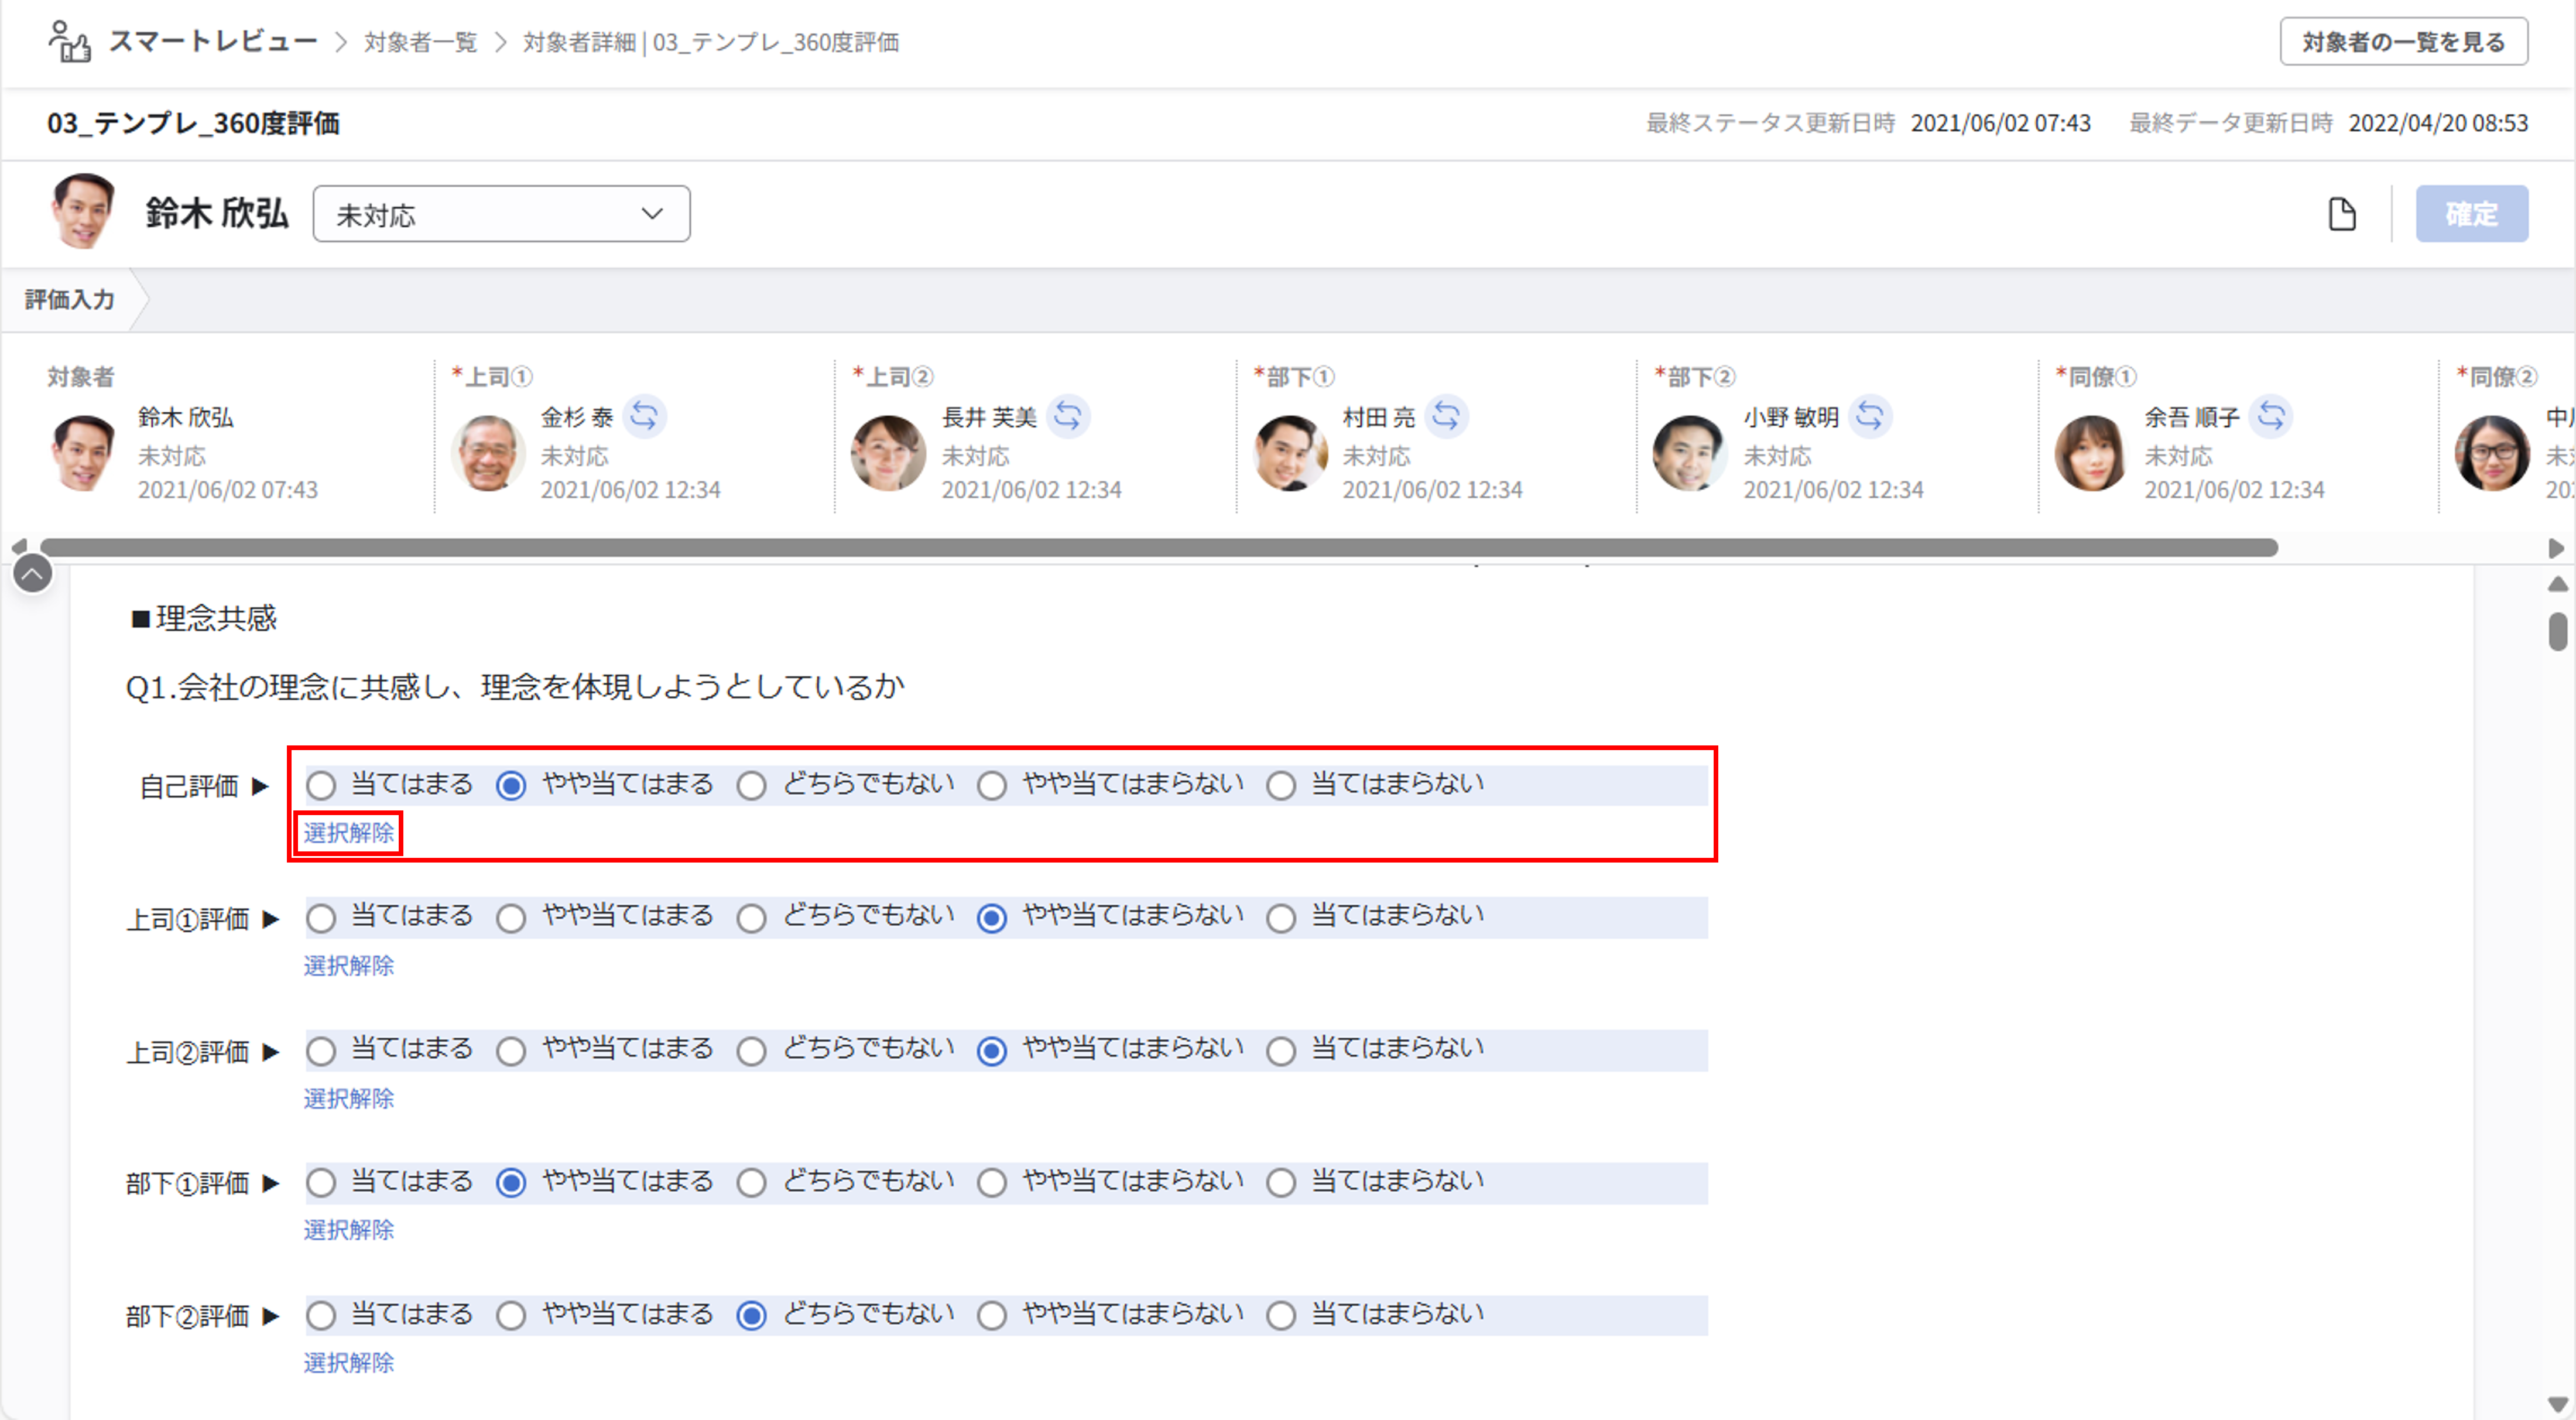Open the 未対応 status dropdown
This screenshot has height=1420, width=2576.
pyautogui.click(x=501, y=214)
